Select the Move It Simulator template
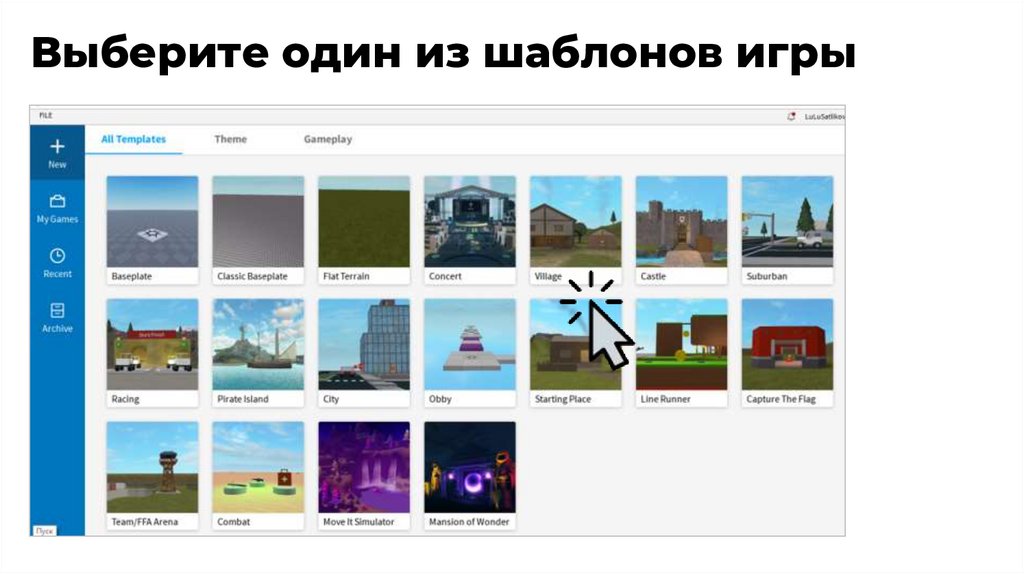 (x=364, y=475)
